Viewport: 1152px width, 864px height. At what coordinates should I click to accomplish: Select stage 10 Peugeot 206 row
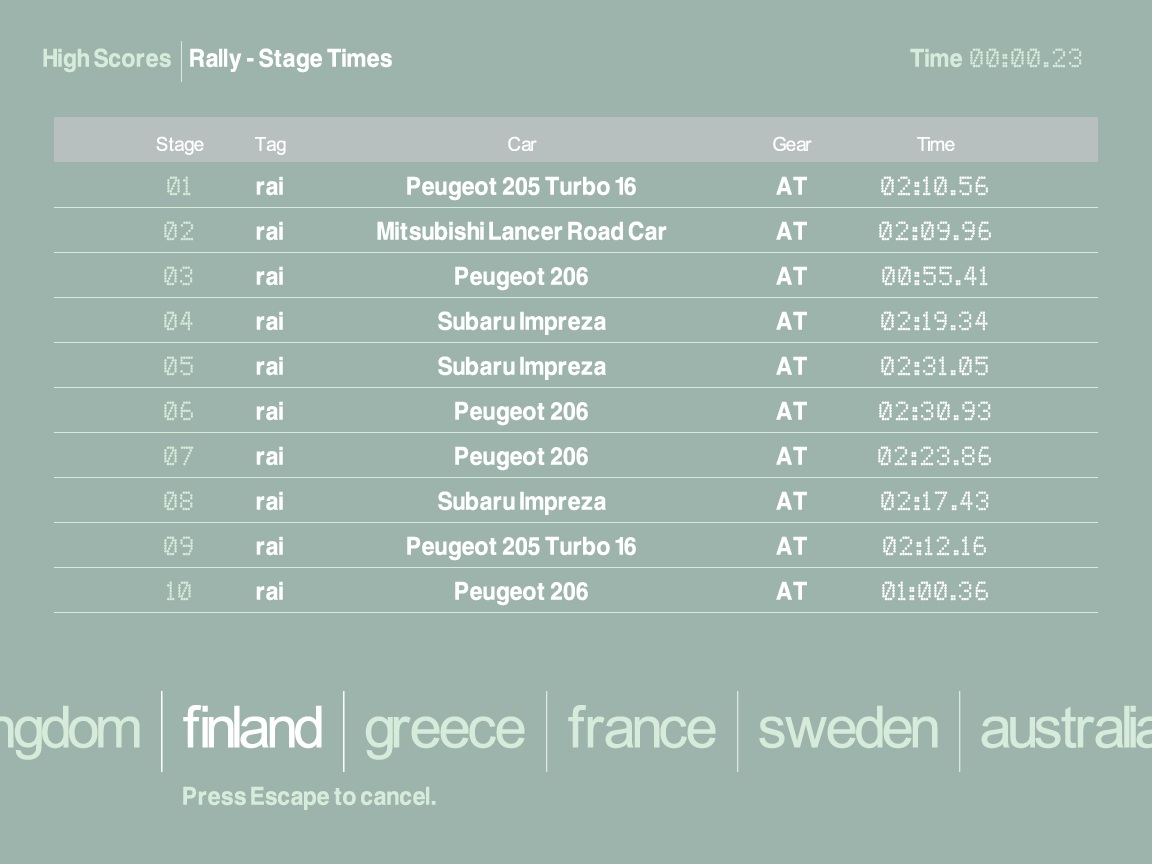[x=521, y=592]
